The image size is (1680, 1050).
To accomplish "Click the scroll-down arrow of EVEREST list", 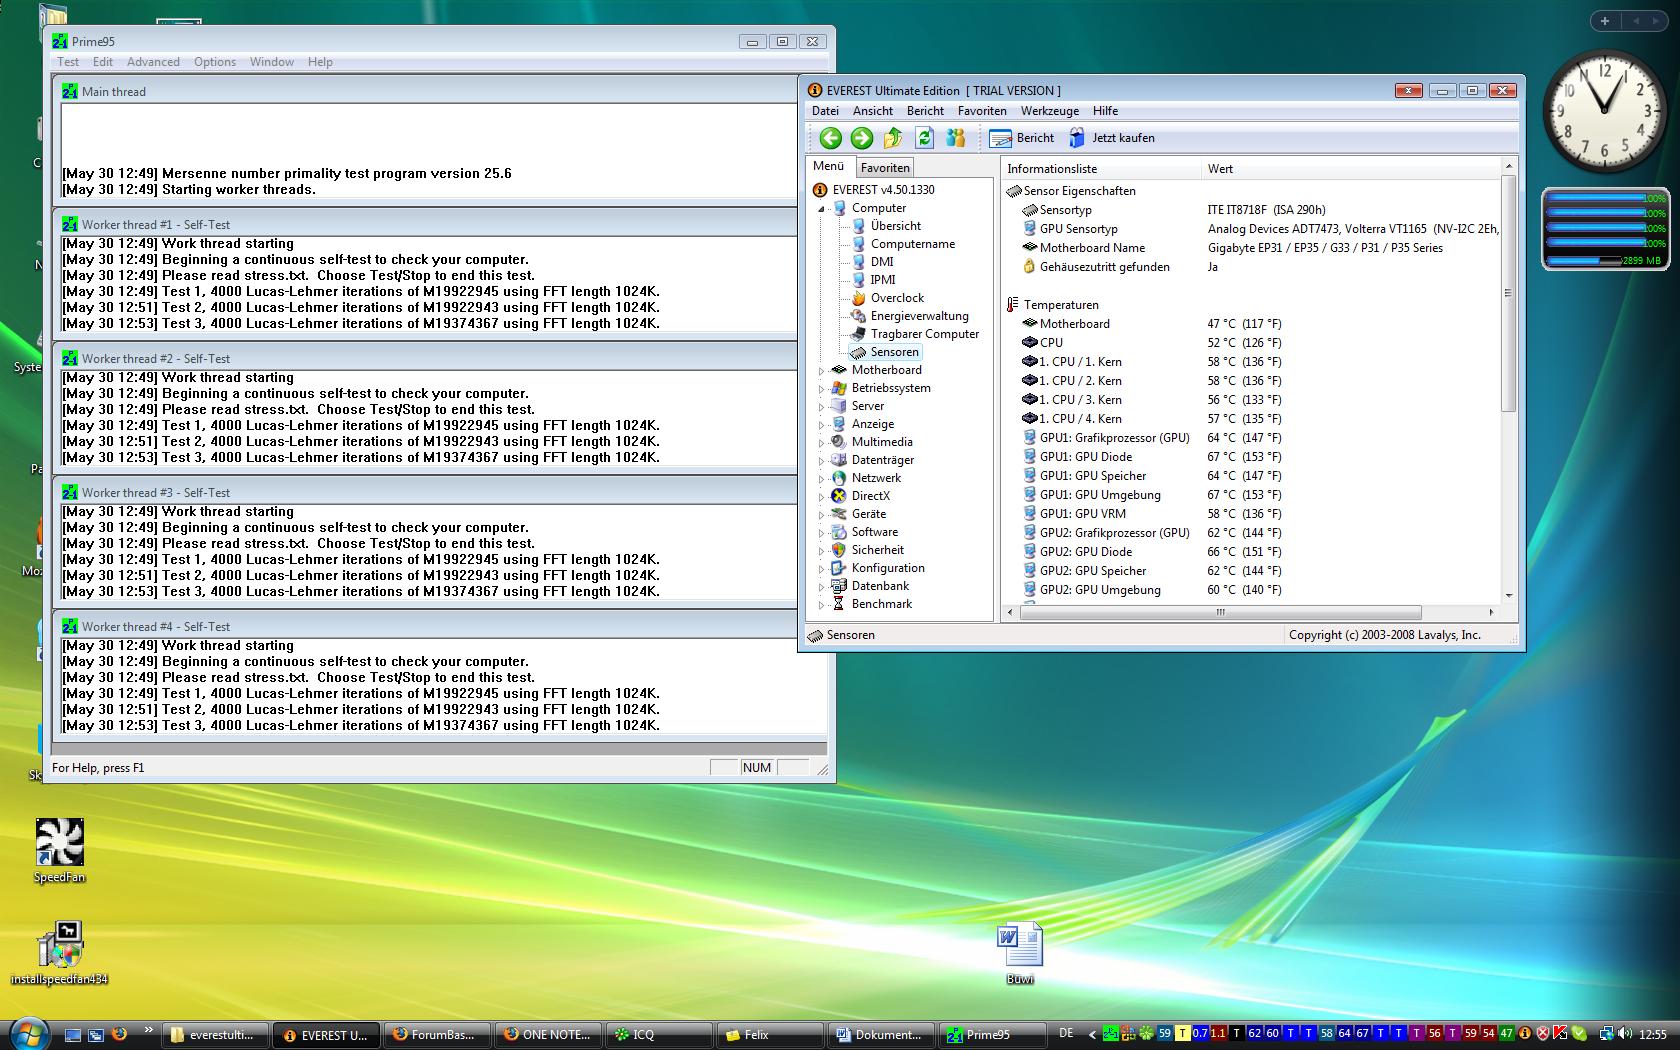I will point(1509,596).
